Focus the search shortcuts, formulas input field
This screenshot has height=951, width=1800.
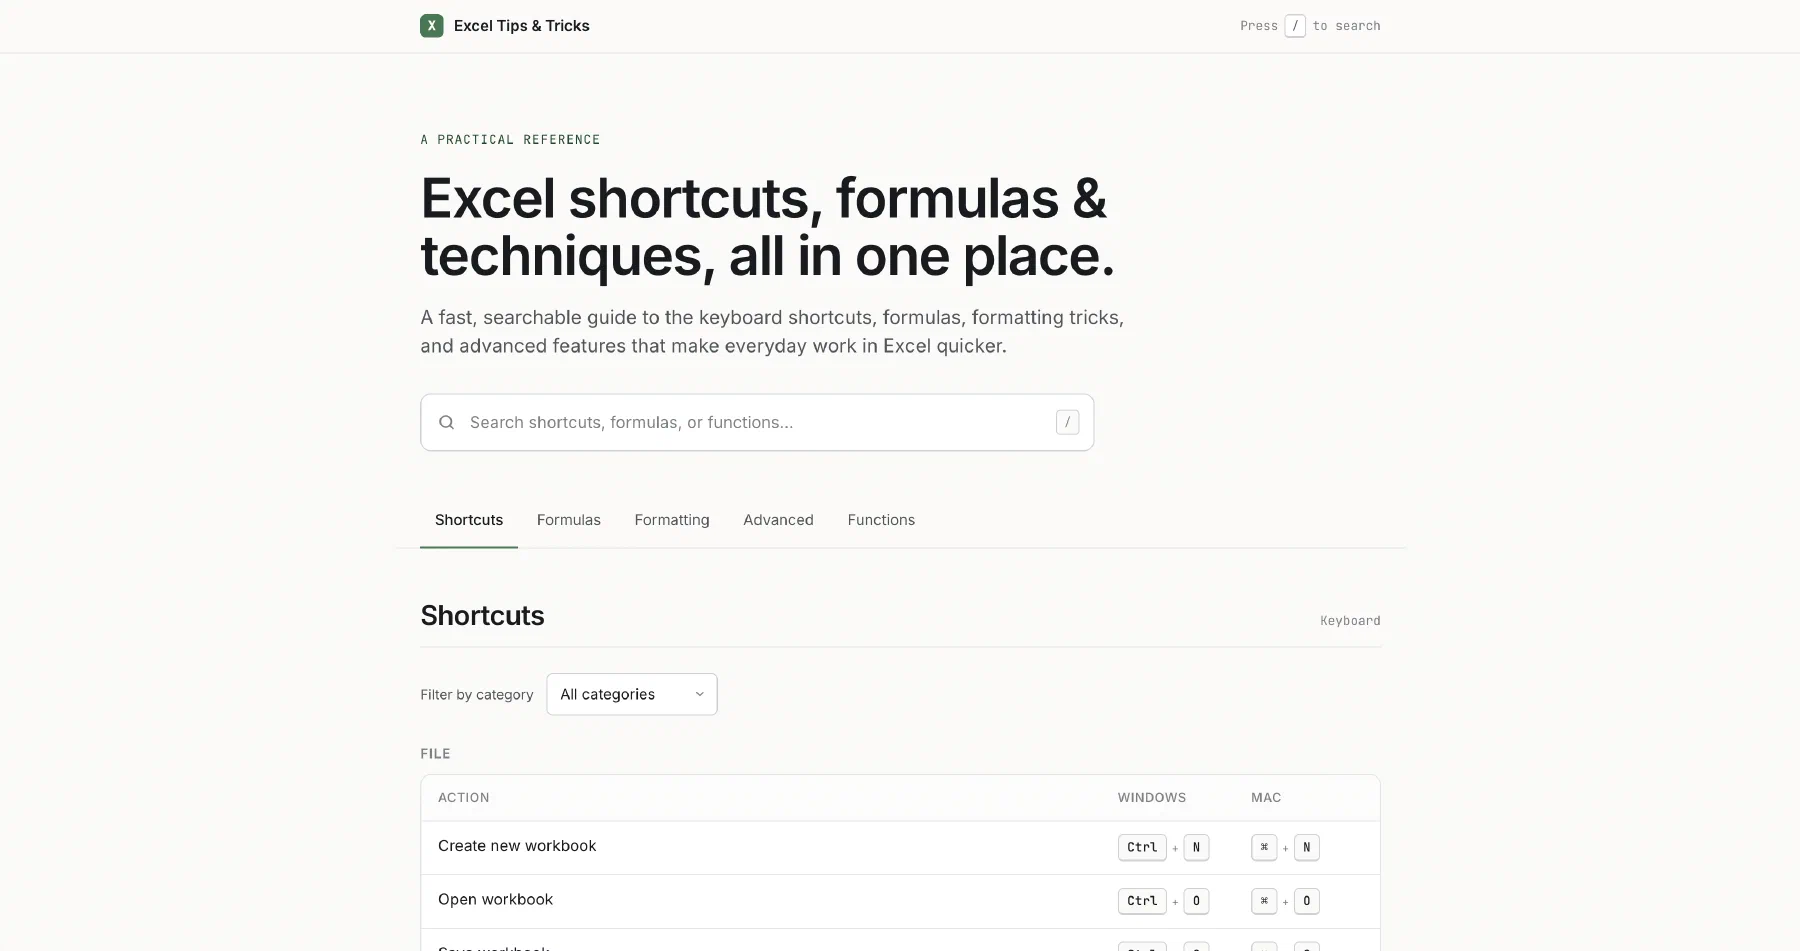tap(757, 422)
